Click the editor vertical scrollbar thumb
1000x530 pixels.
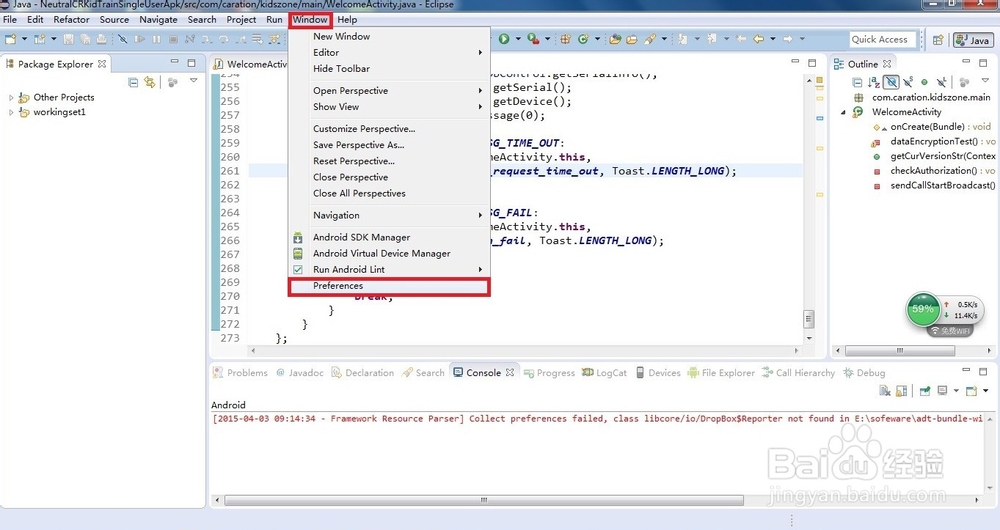809,318
